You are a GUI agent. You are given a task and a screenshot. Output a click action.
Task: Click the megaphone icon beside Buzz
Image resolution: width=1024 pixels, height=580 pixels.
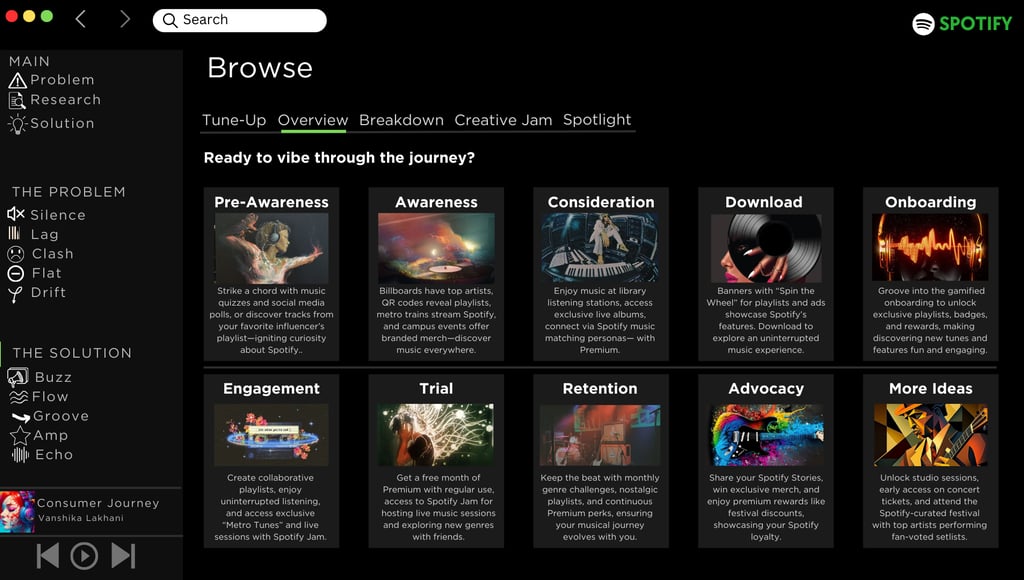[18, 377]
